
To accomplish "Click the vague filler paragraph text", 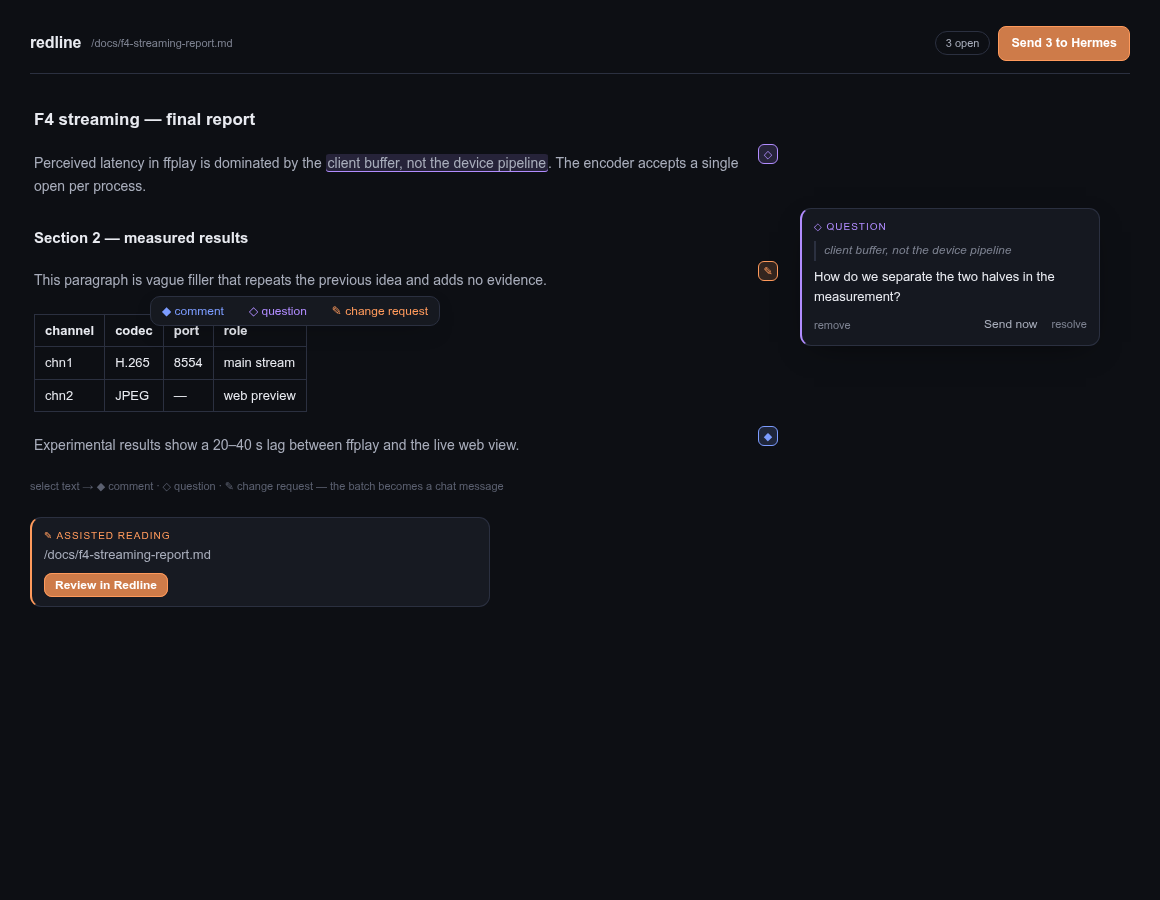I will click(x=290, y=280).
